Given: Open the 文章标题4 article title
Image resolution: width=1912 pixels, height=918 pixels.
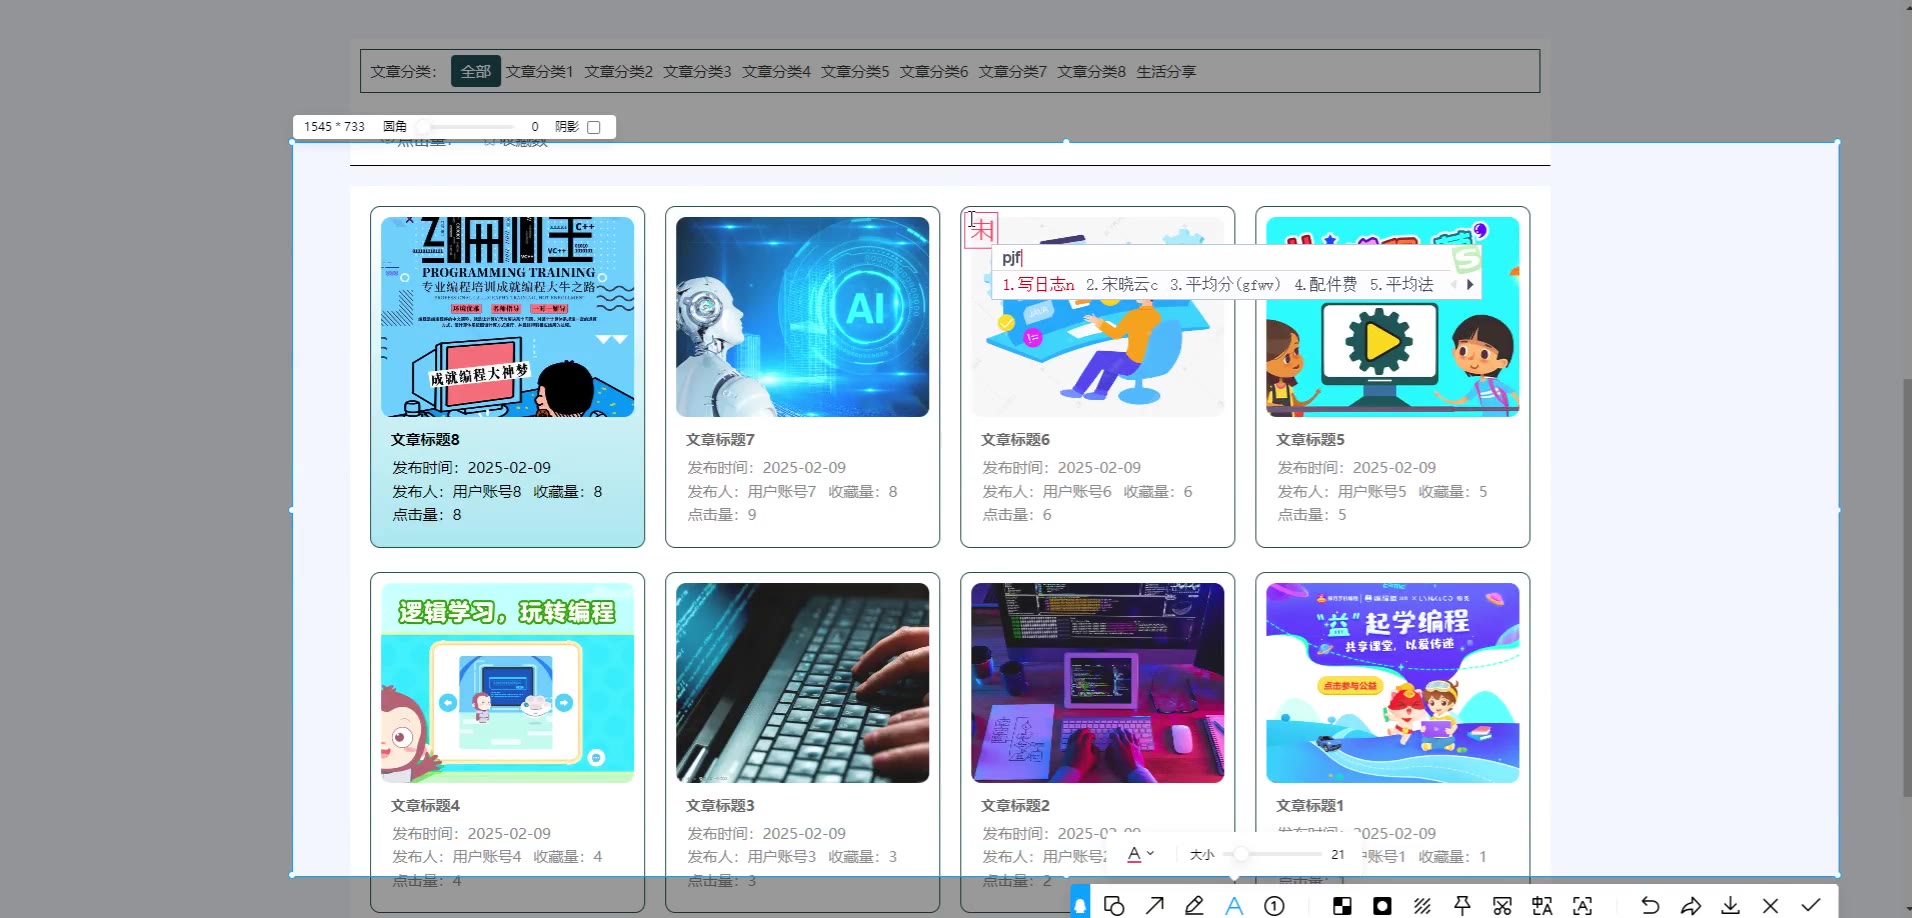Looking at the screenshot, I should [x=425, y=805].
